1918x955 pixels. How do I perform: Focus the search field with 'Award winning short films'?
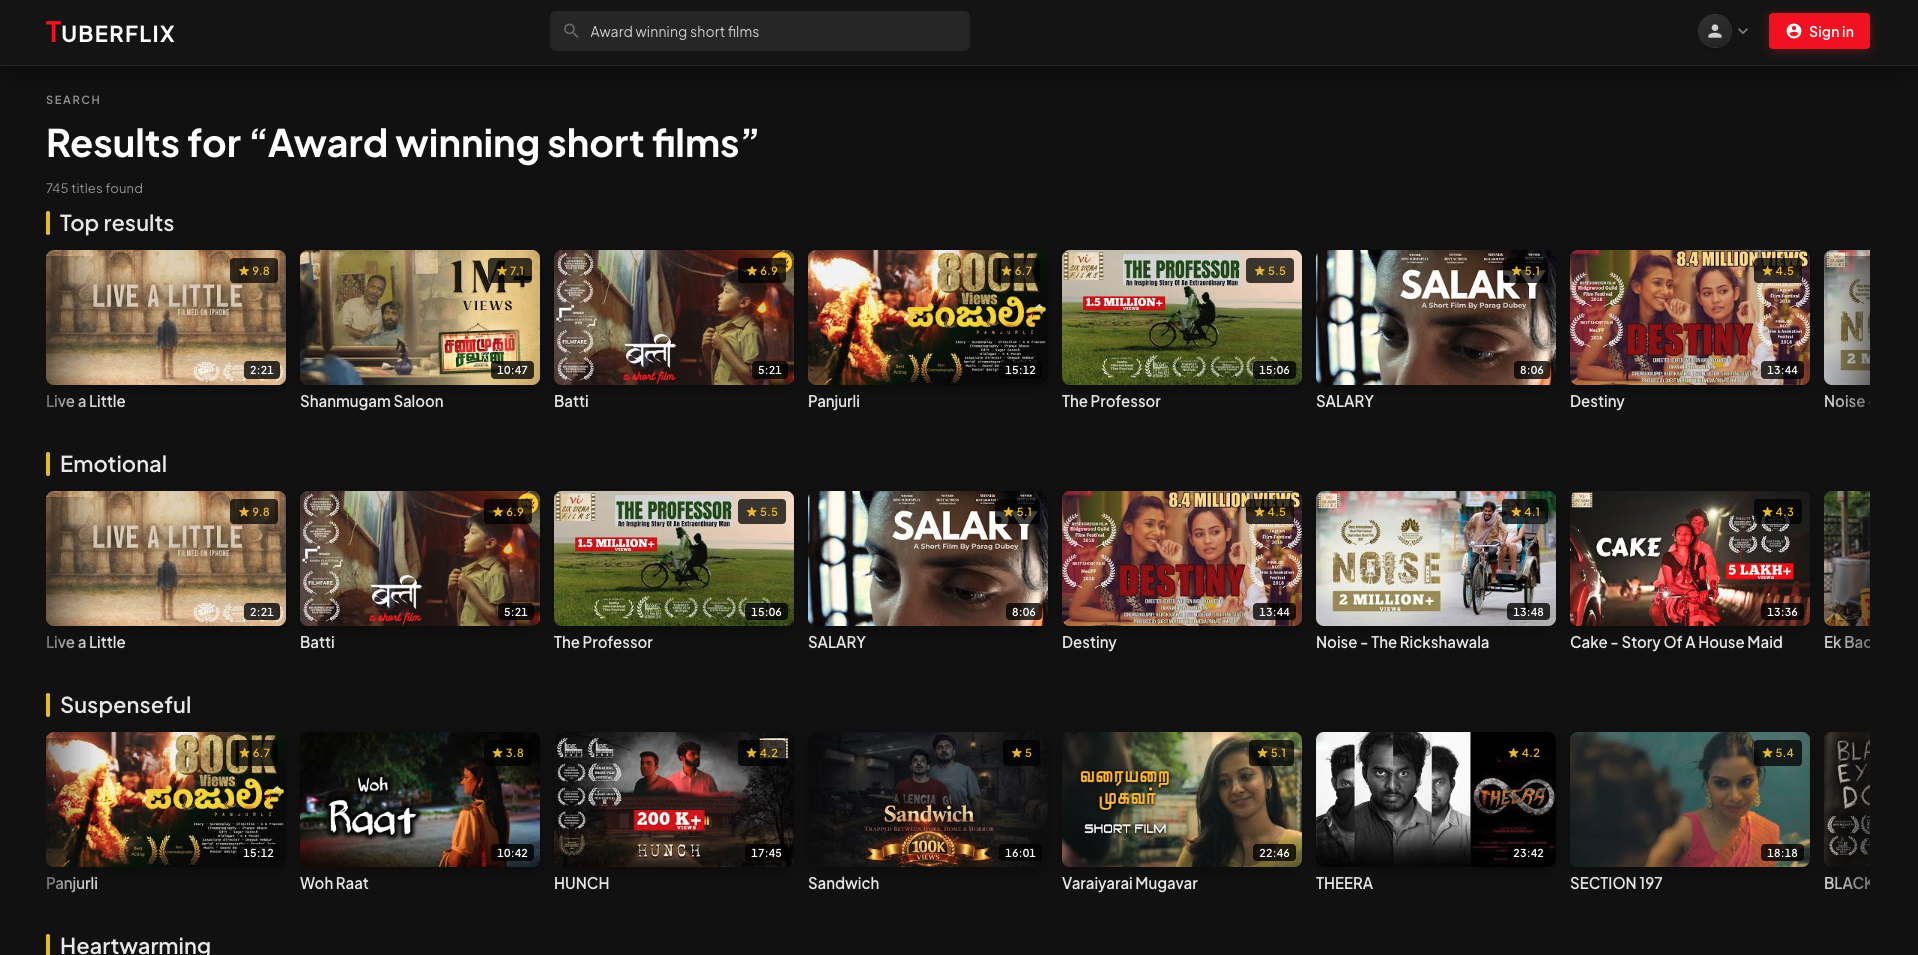point(759,31)
